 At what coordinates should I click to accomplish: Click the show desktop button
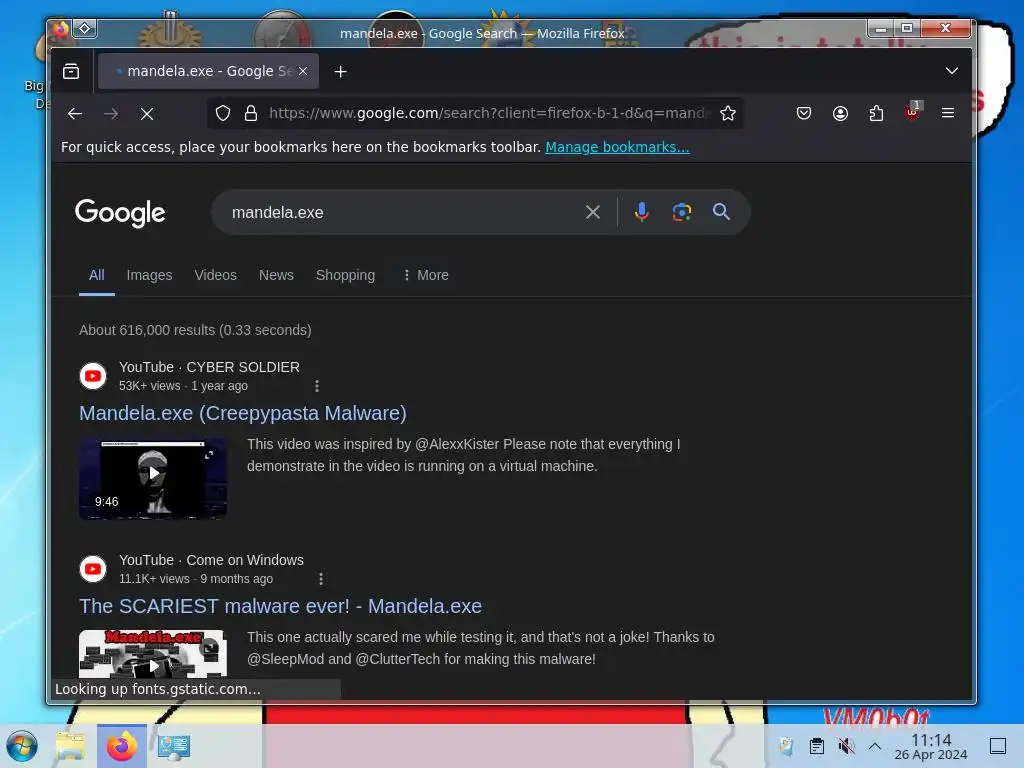pos(998,746)
